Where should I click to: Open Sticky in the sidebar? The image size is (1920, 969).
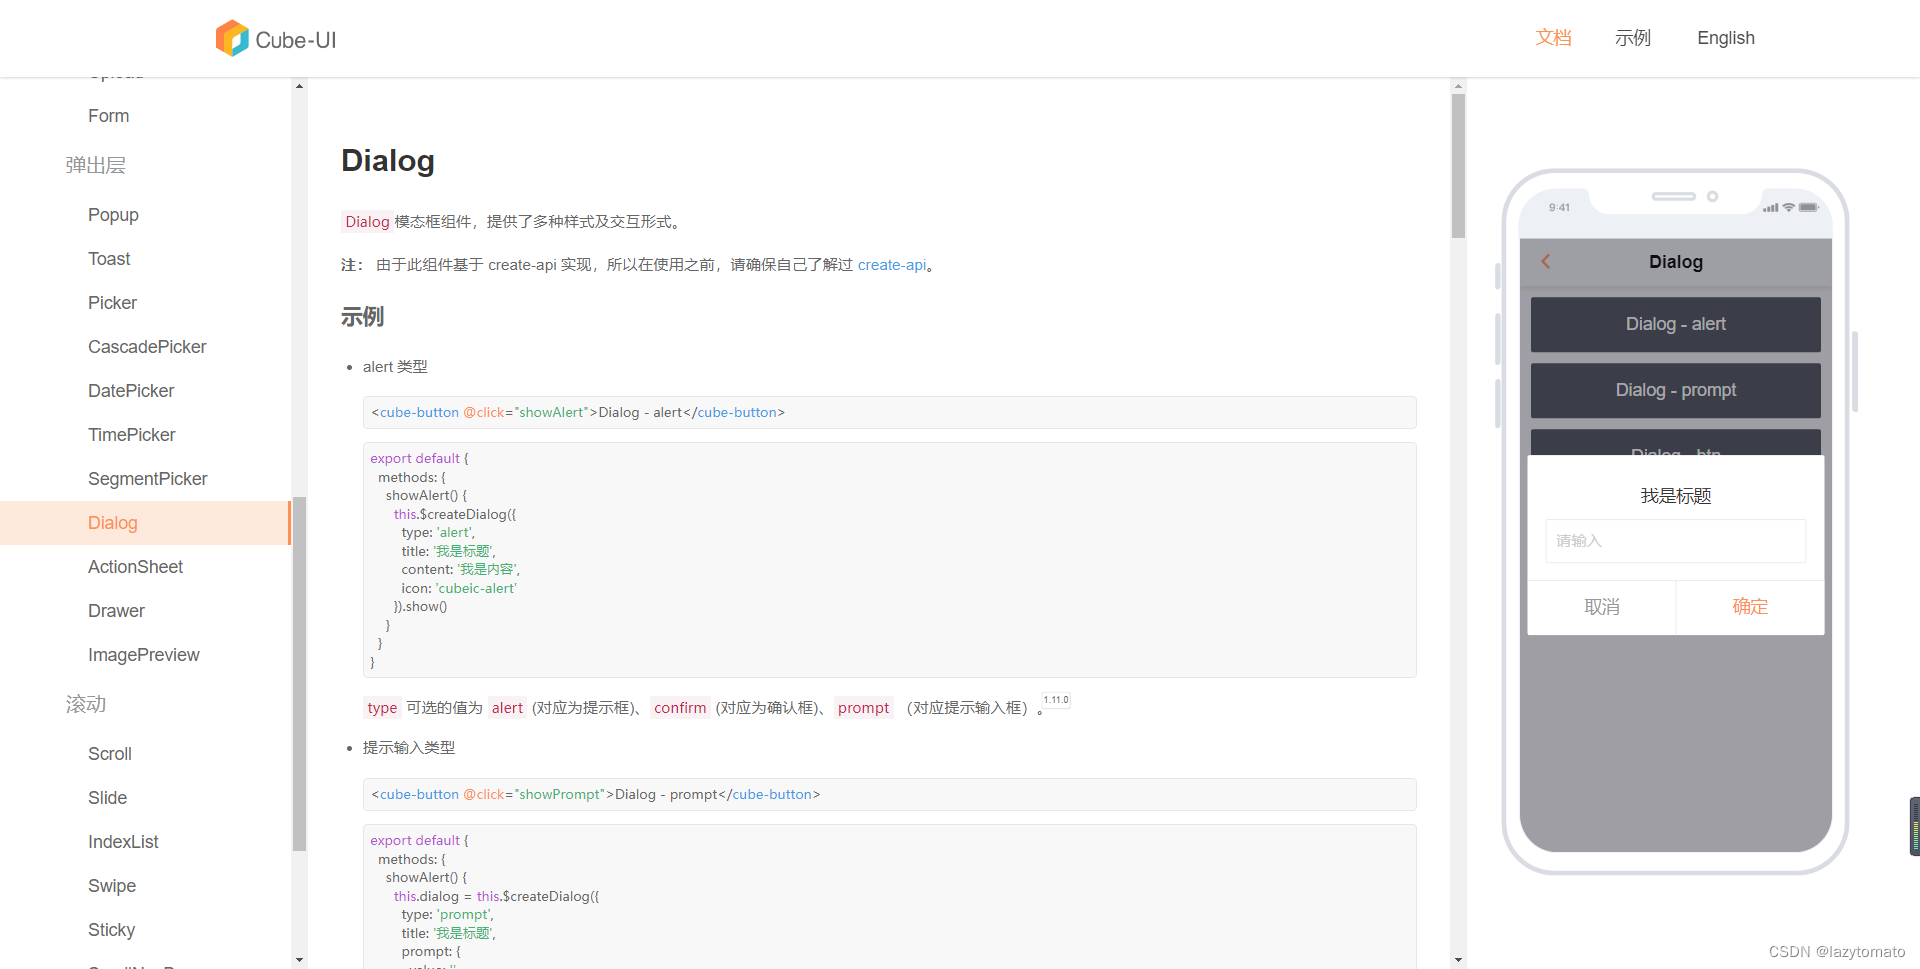(111, 930)
